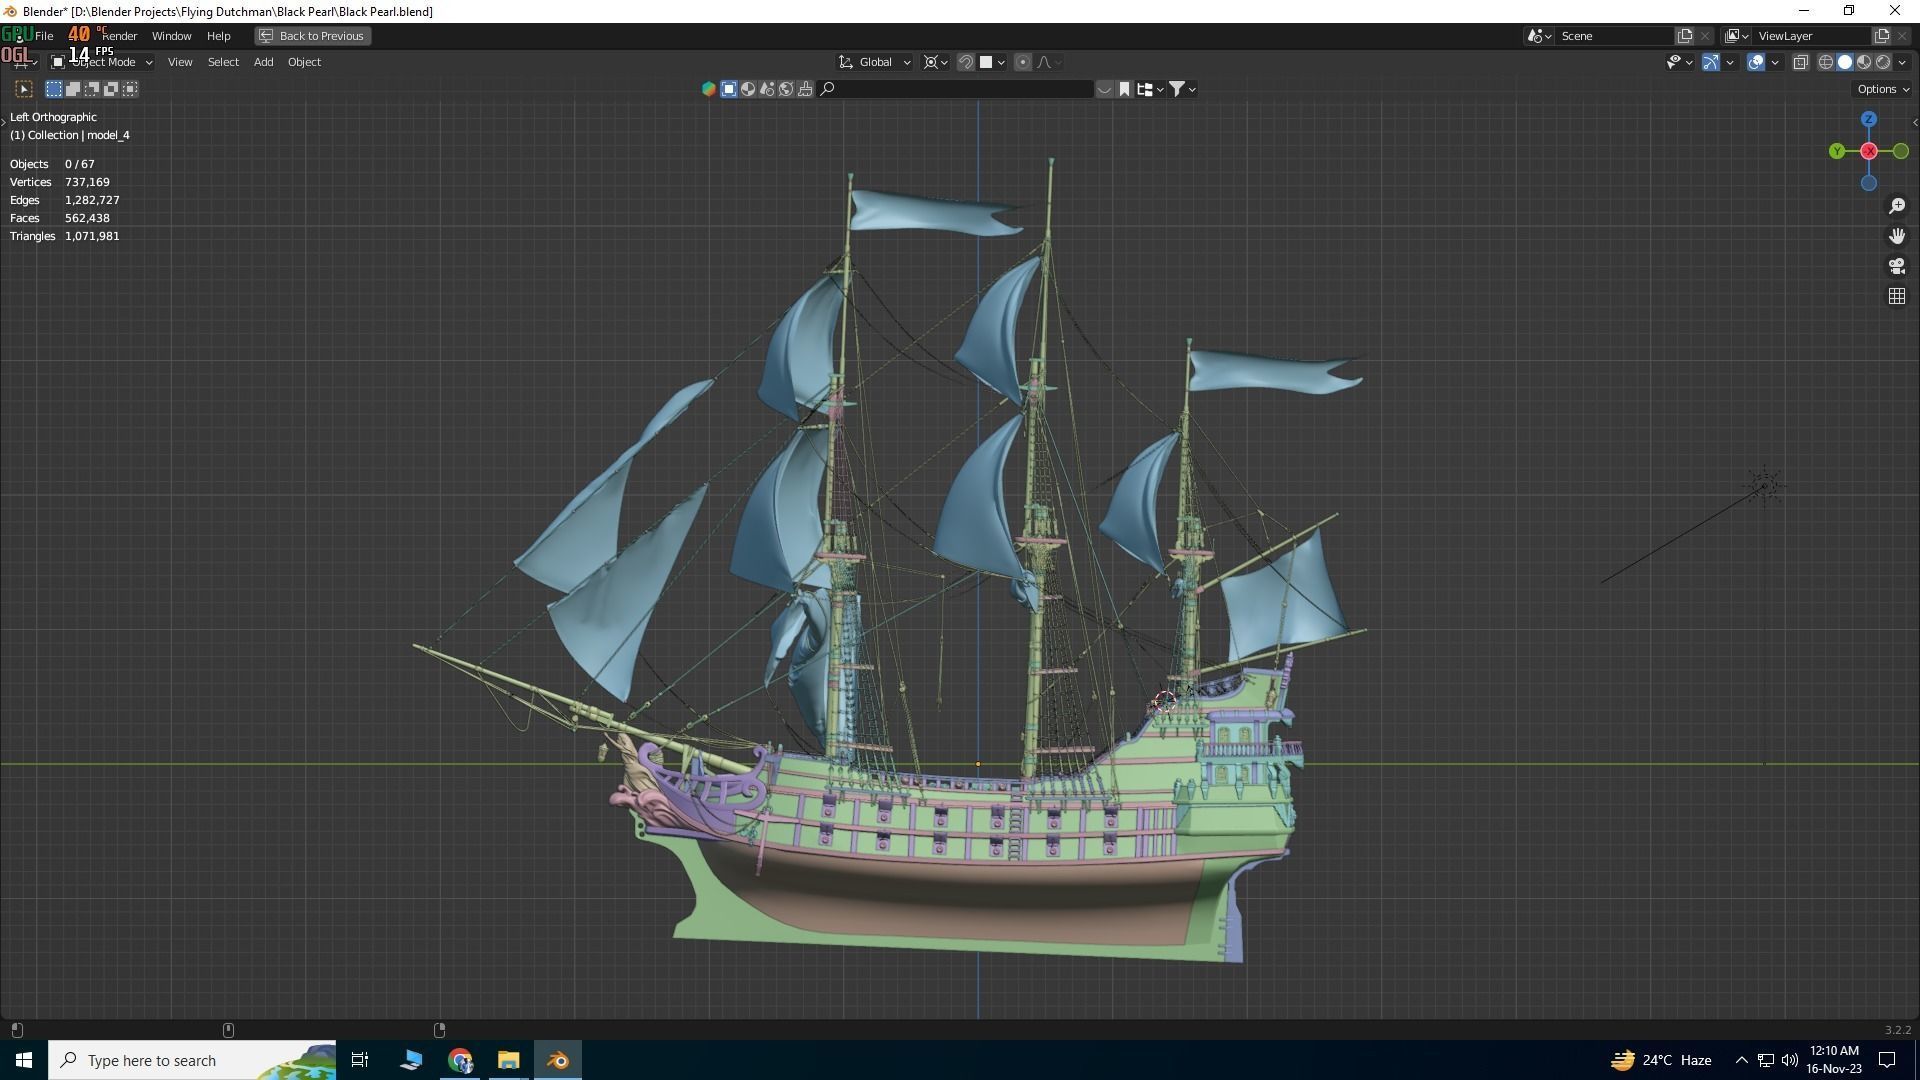Open File Explorer from the taskbar
The image size is (1920, 1080).
coord(509,1060)
